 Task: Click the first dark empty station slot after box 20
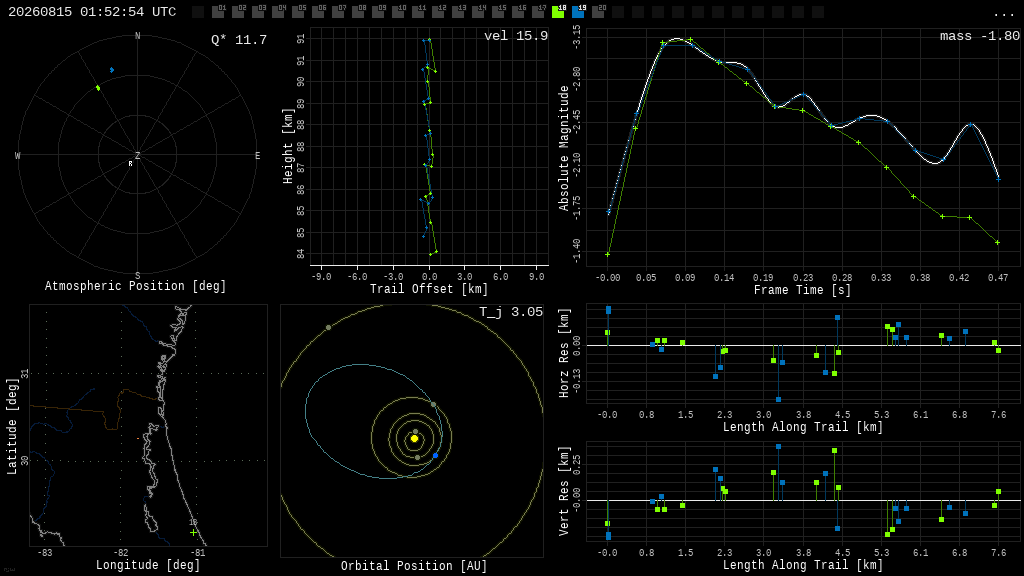click(618, 12)
